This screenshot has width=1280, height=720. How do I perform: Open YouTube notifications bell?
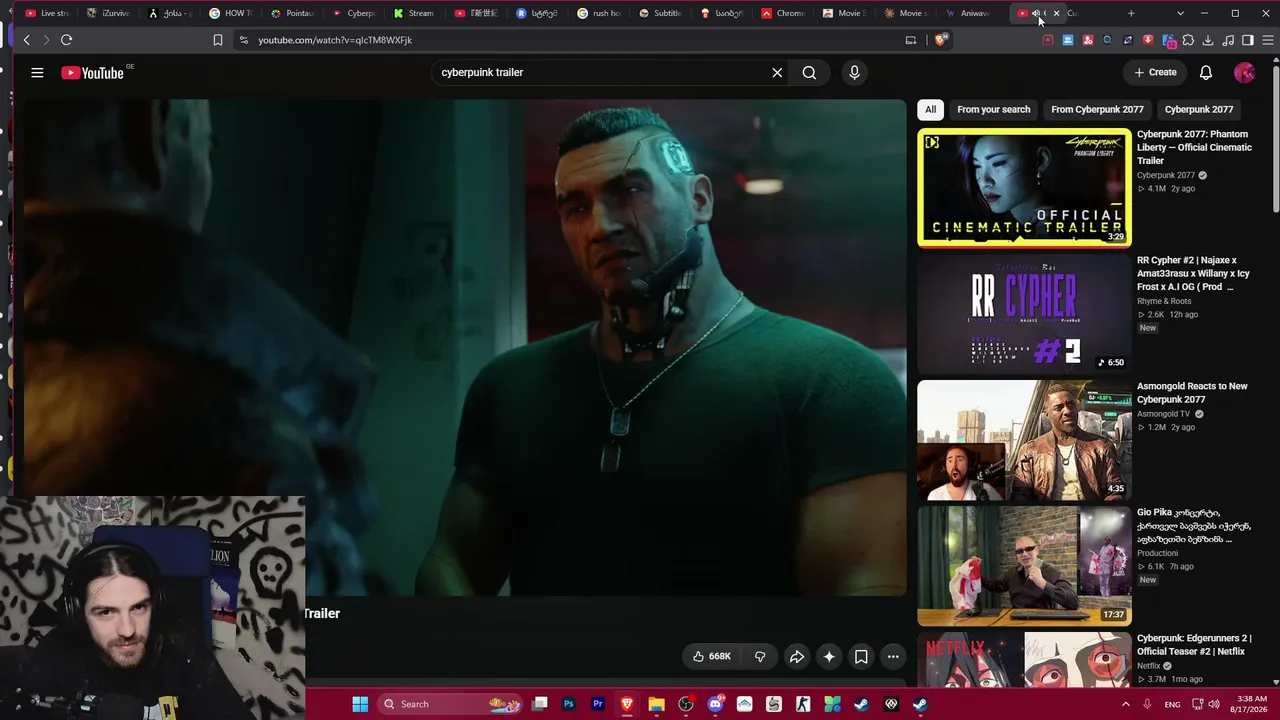click(x=1206, y=72)
